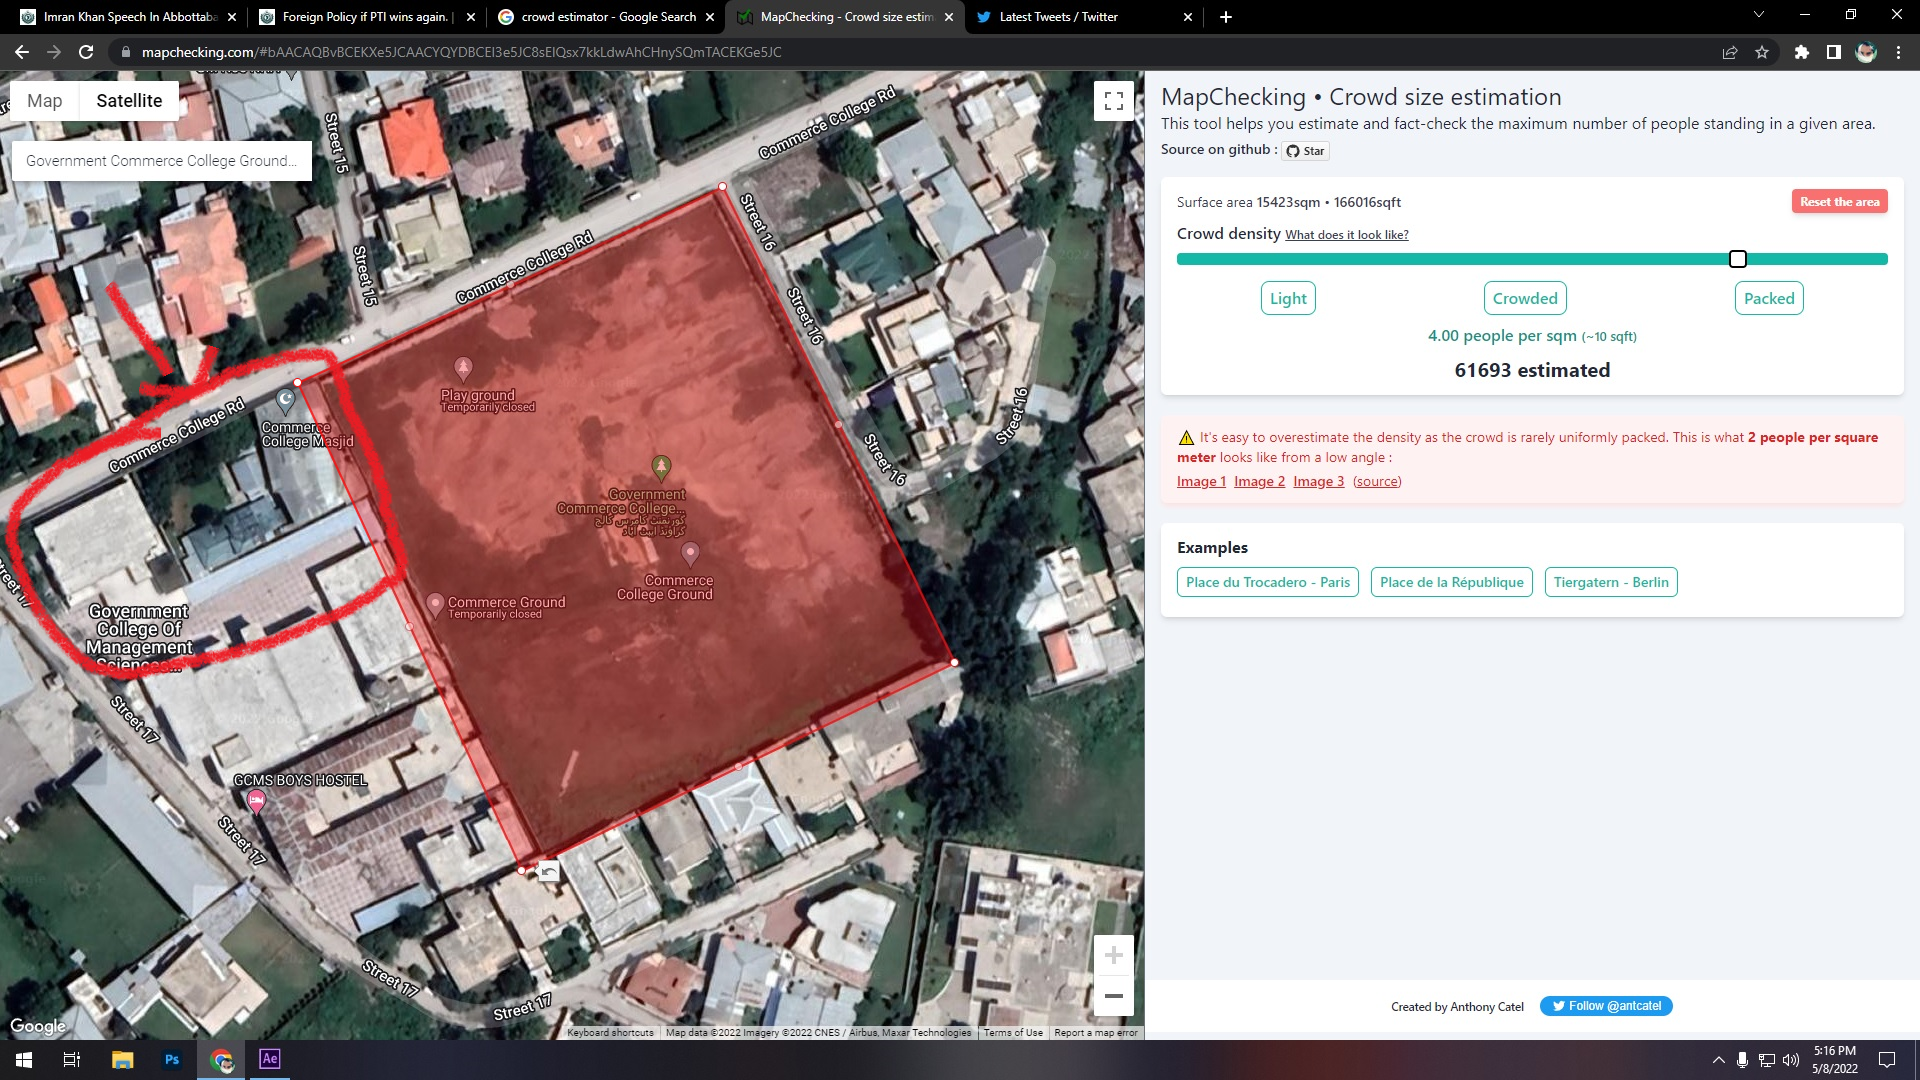Zoom out the map with minus button
Viewport: 1920px width, 1080px height.
click(x=1113, y=996)
